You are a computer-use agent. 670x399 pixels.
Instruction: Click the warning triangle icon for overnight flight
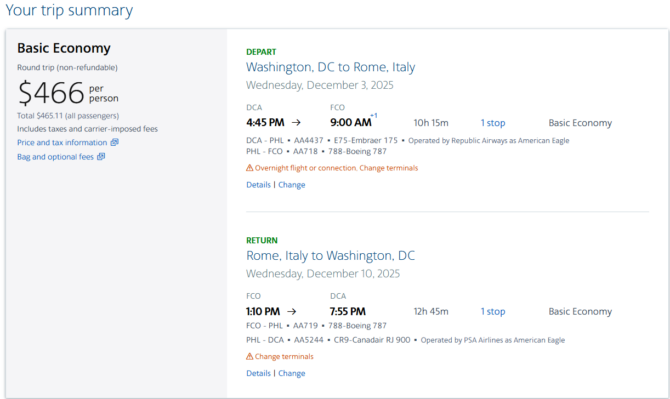[x=250, y=168]
